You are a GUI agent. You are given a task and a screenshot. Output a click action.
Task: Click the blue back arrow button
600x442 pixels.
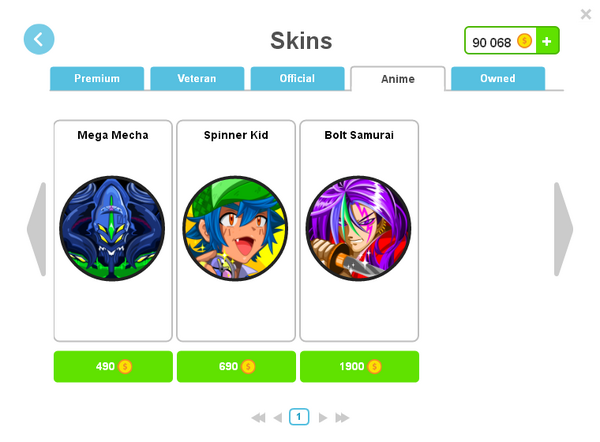pos(39,39)
